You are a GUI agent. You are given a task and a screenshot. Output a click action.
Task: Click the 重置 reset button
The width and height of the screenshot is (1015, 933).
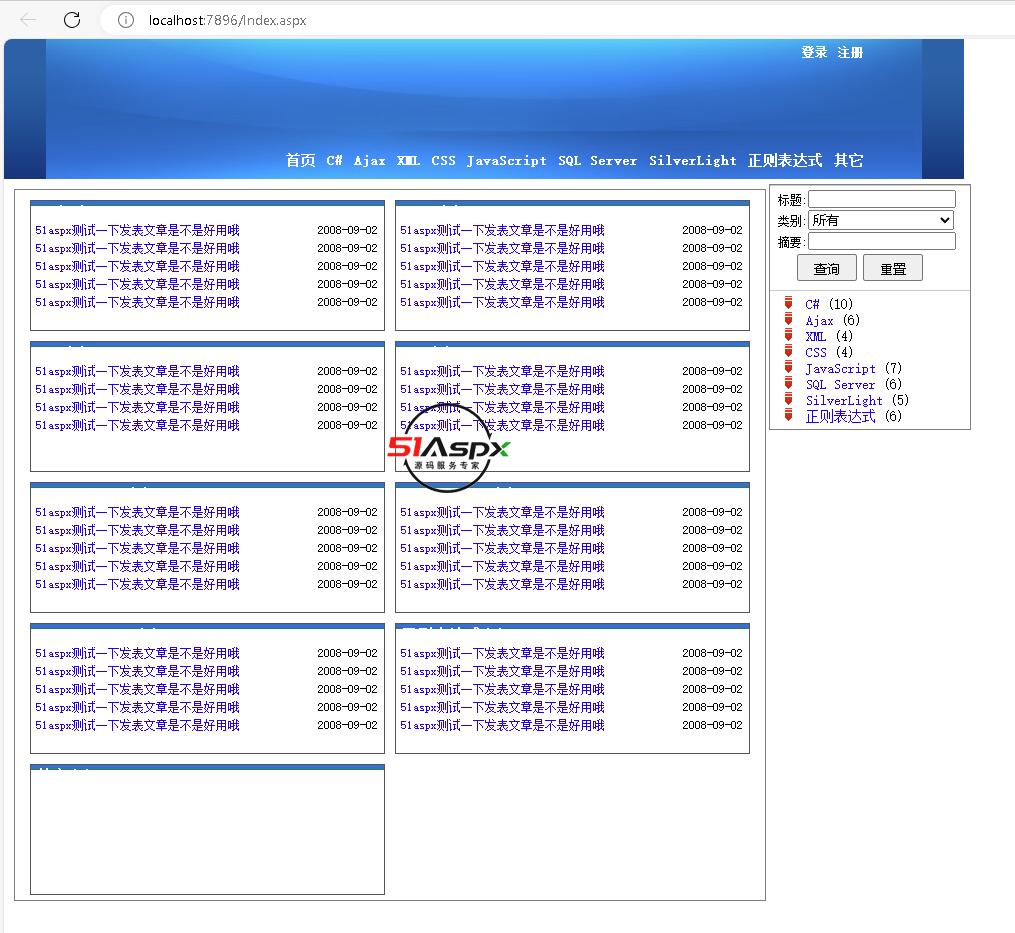[x=893, y=268]
